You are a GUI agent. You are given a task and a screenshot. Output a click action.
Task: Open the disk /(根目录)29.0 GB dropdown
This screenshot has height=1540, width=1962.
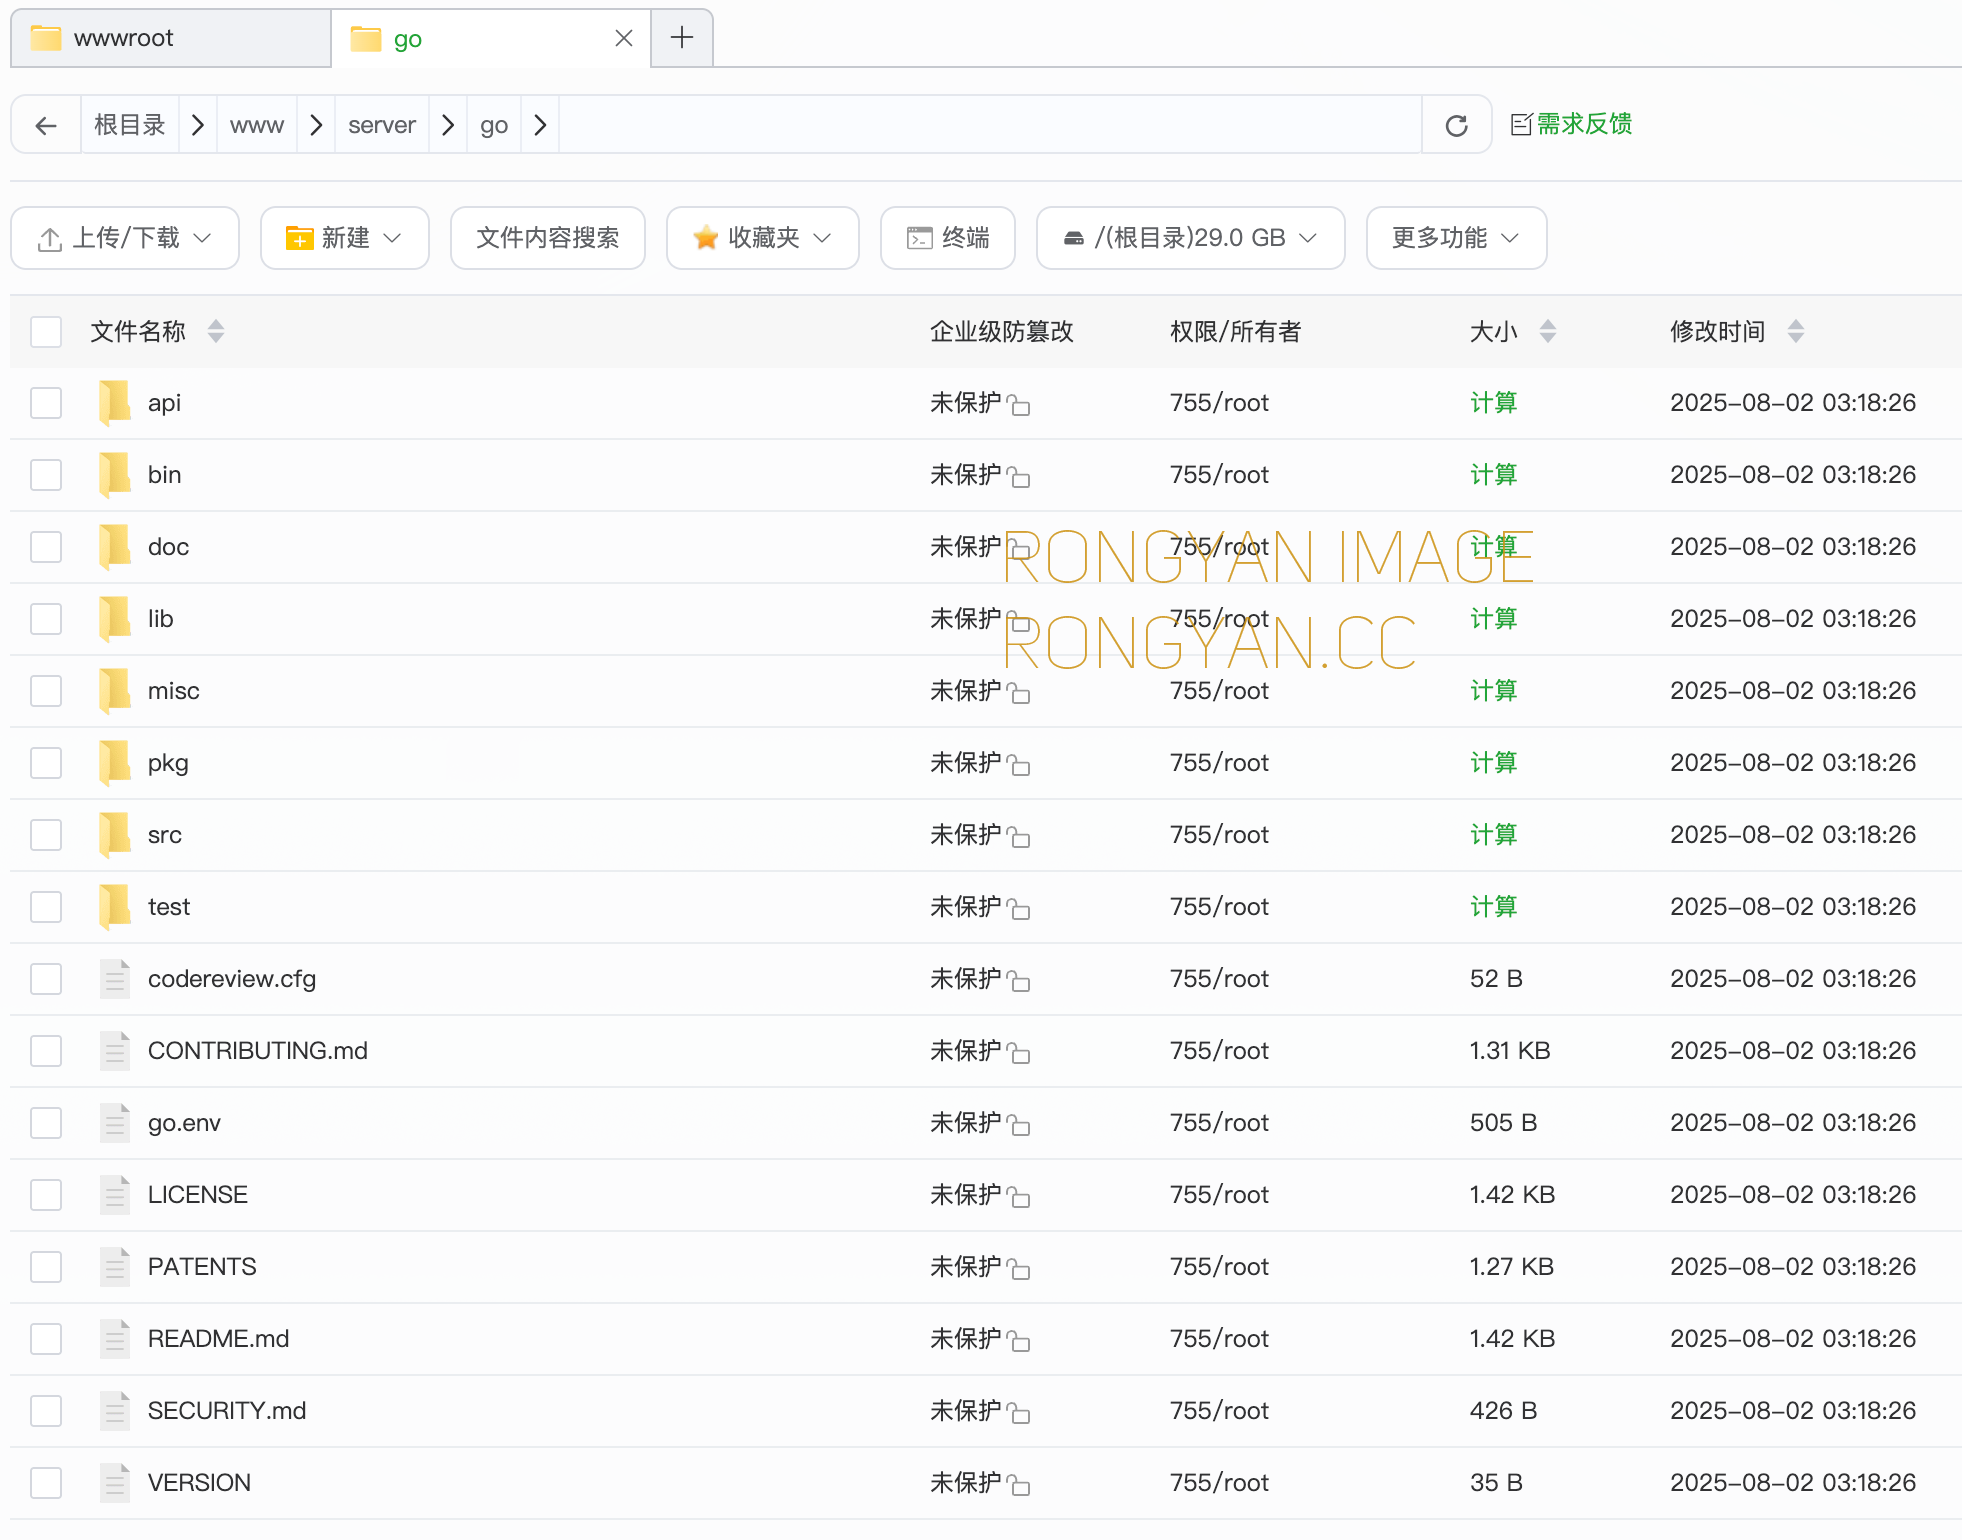pos(1191,238)
